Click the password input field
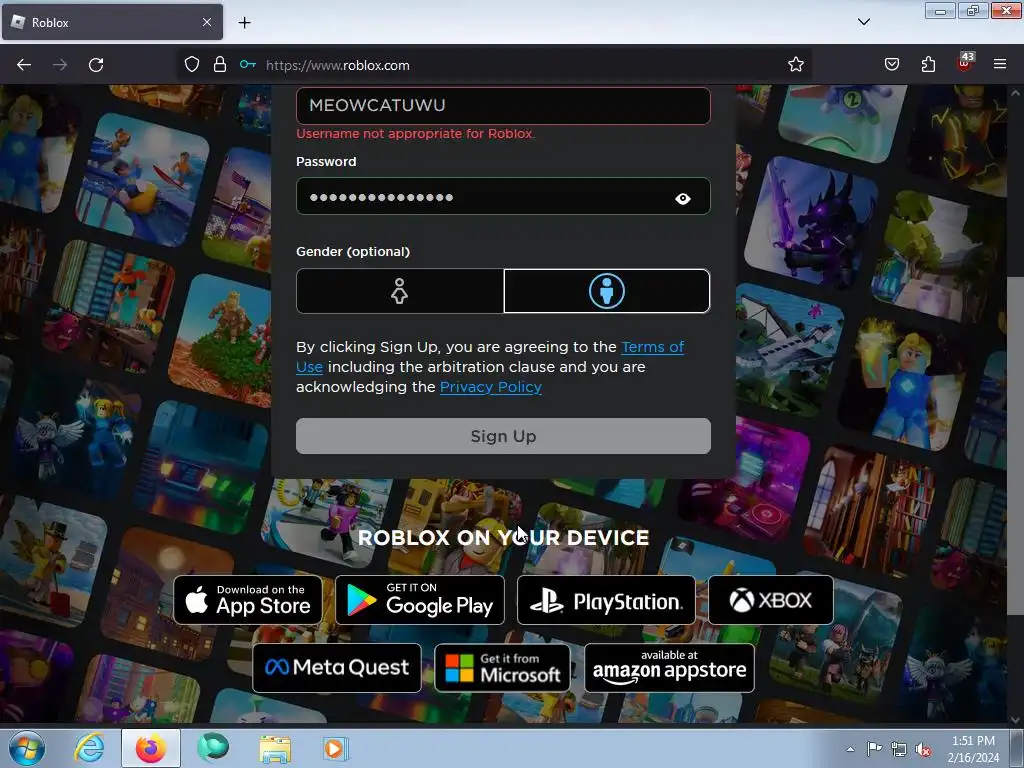 (x=503, y=197)
